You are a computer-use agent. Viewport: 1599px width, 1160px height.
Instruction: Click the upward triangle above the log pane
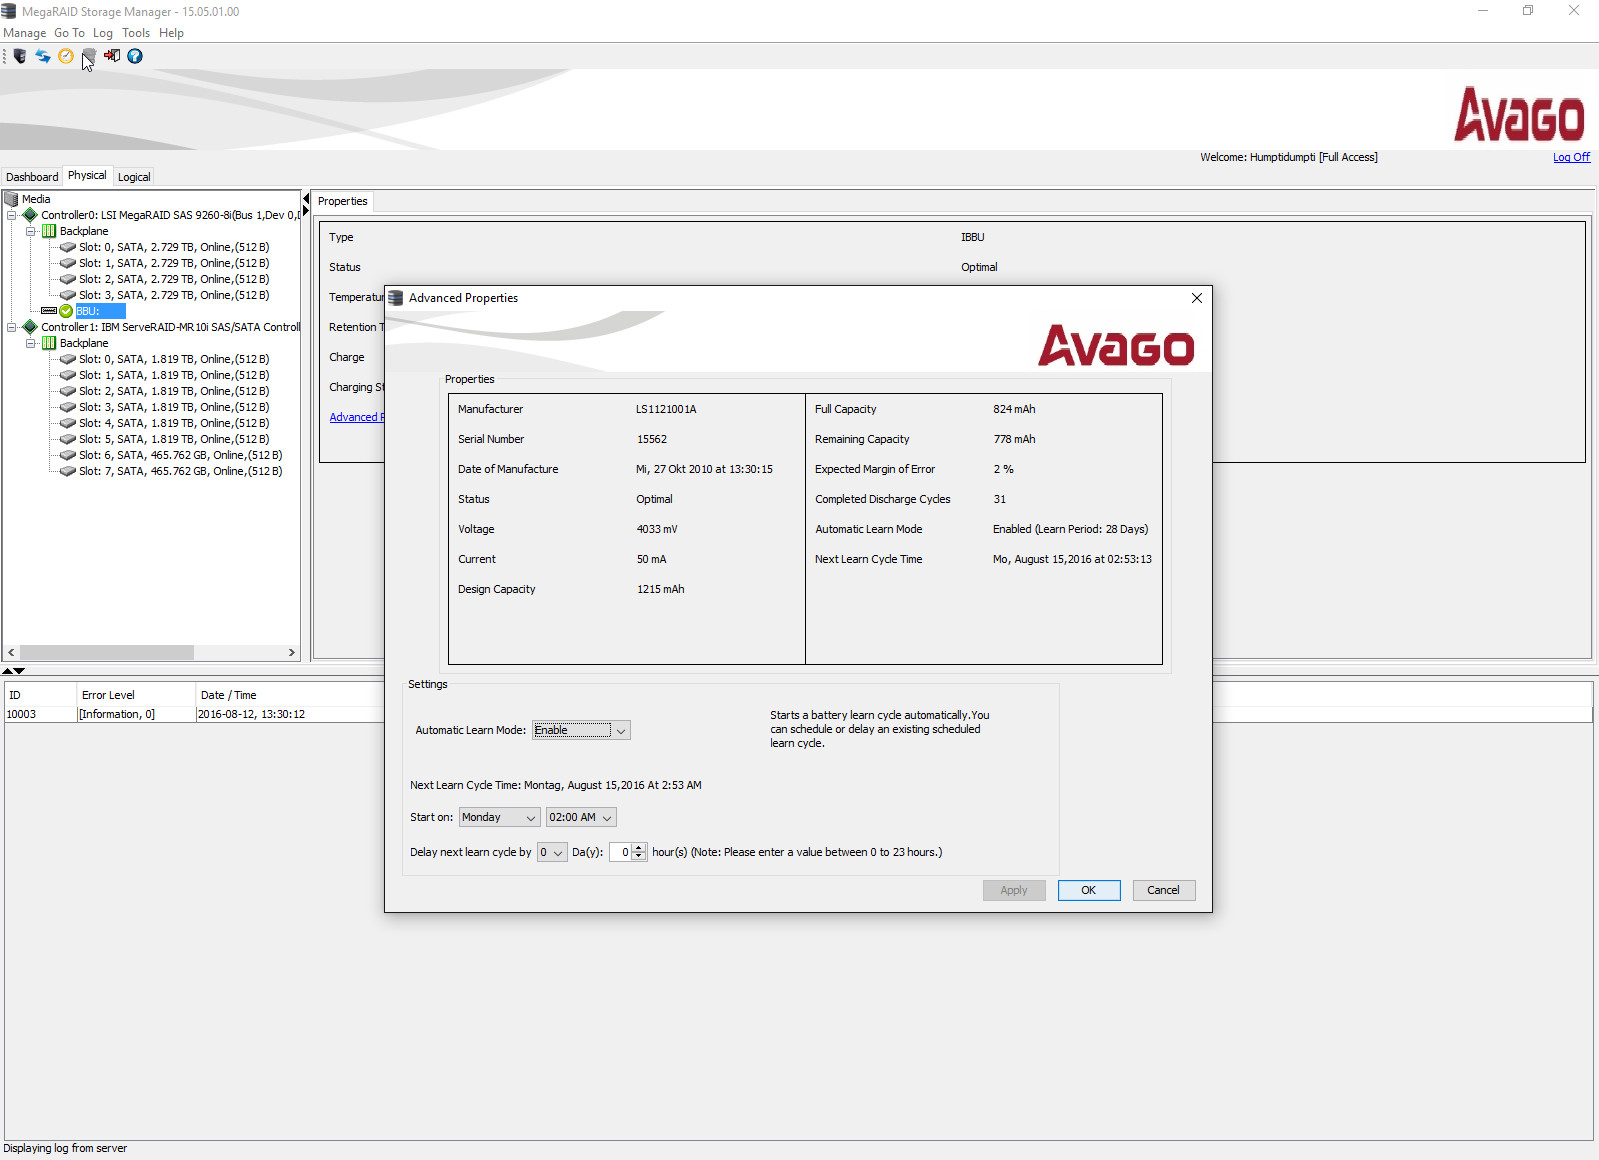pyautogui.click(x=7, y=671)
